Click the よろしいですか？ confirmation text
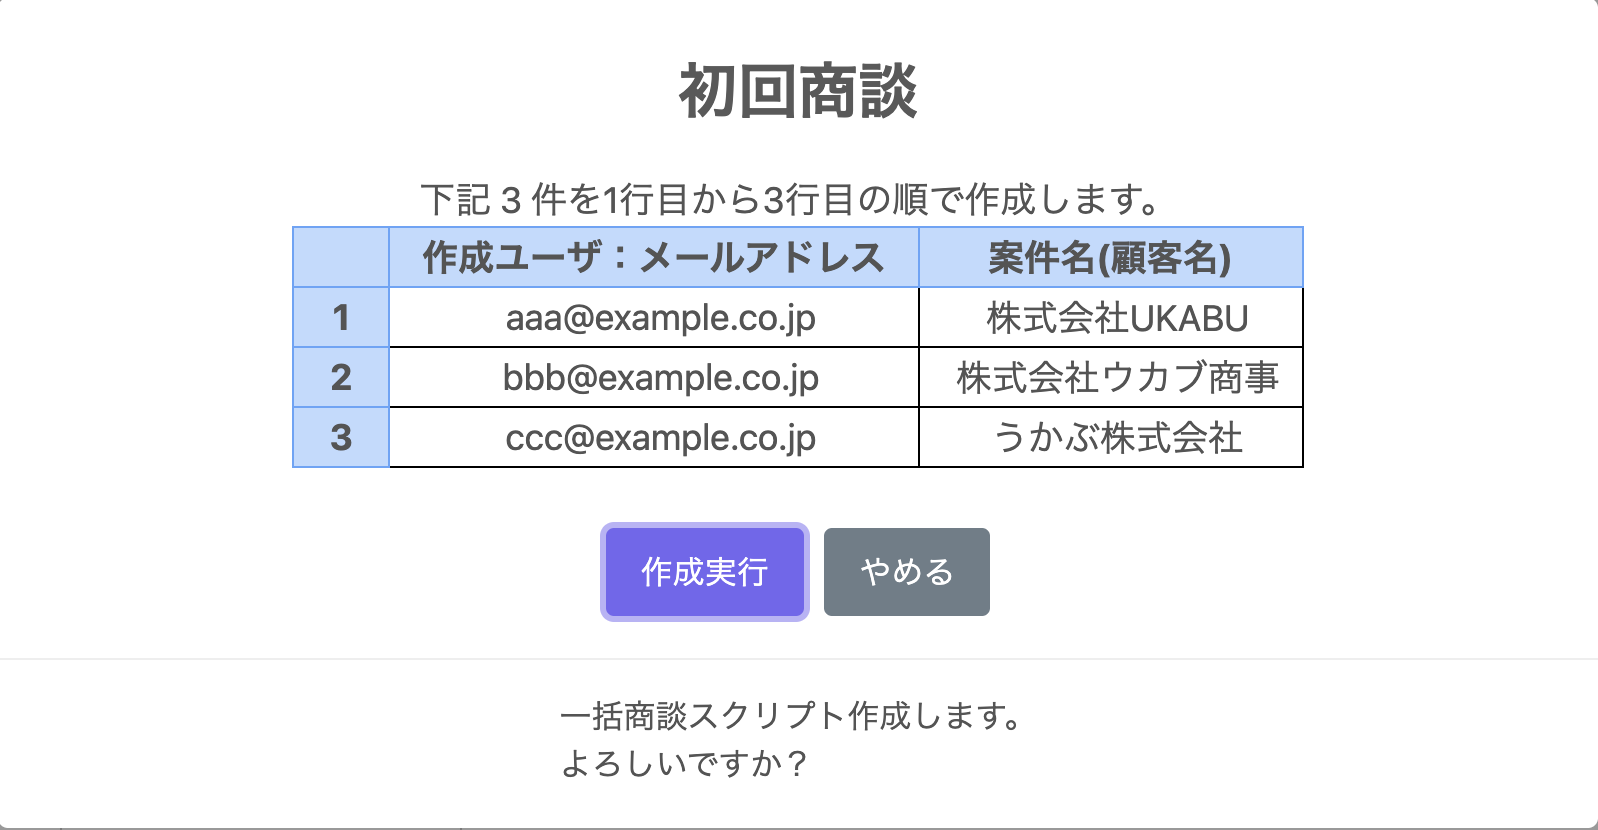 (x=684, y=764)
